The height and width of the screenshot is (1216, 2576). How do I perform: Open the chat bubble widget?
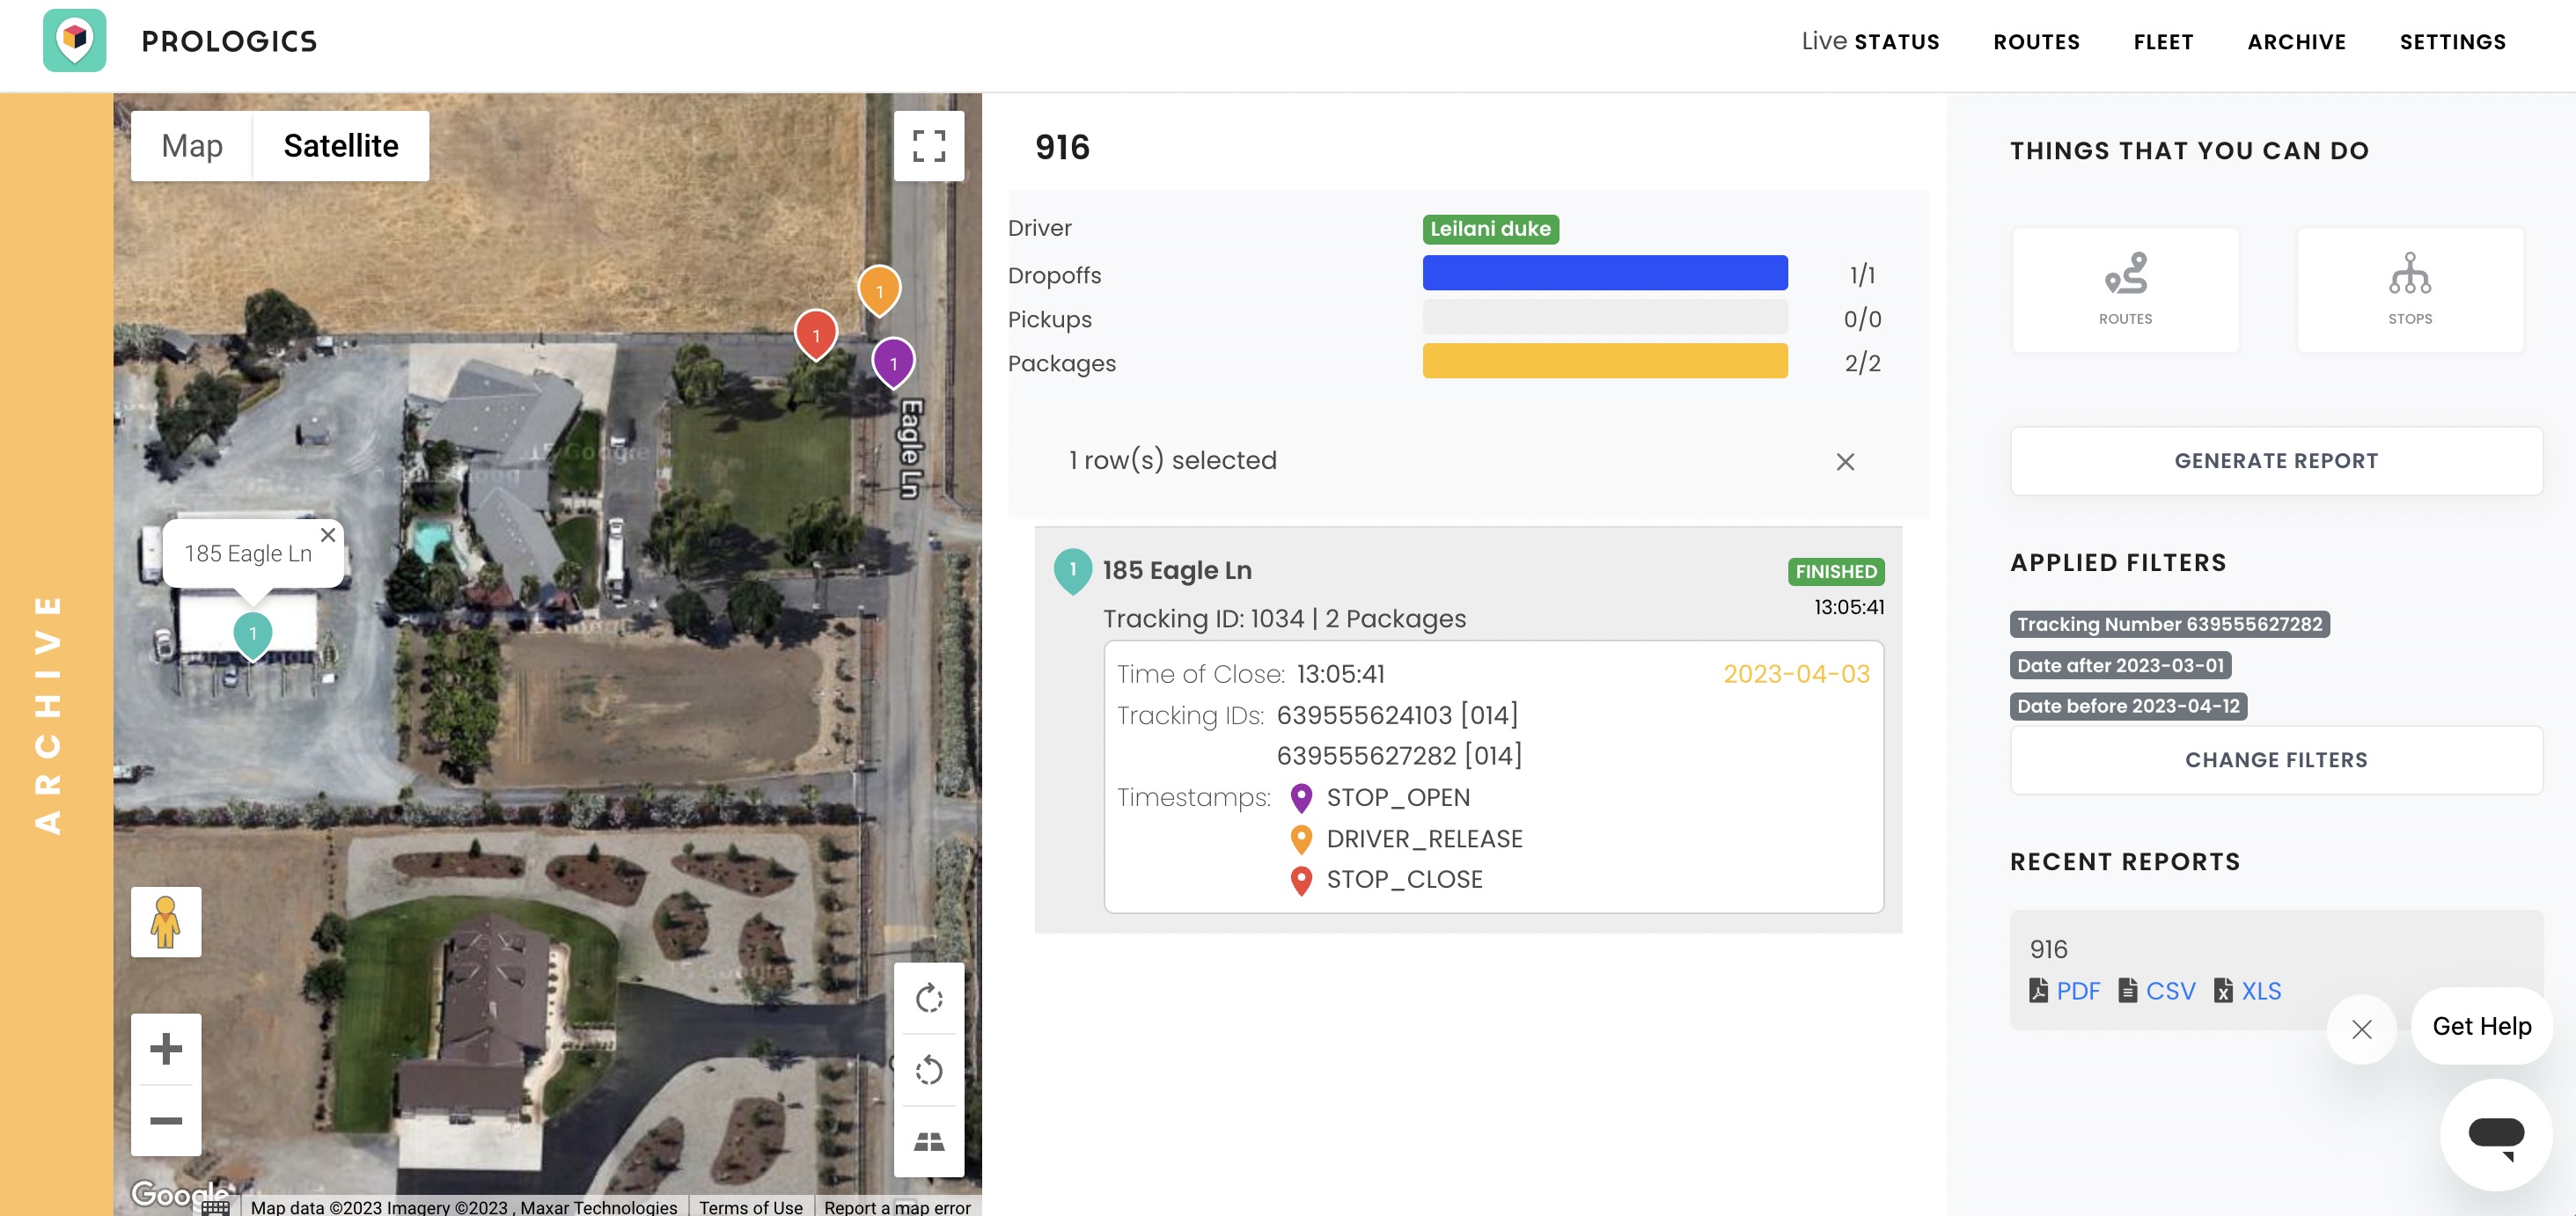point(2495,1135)
